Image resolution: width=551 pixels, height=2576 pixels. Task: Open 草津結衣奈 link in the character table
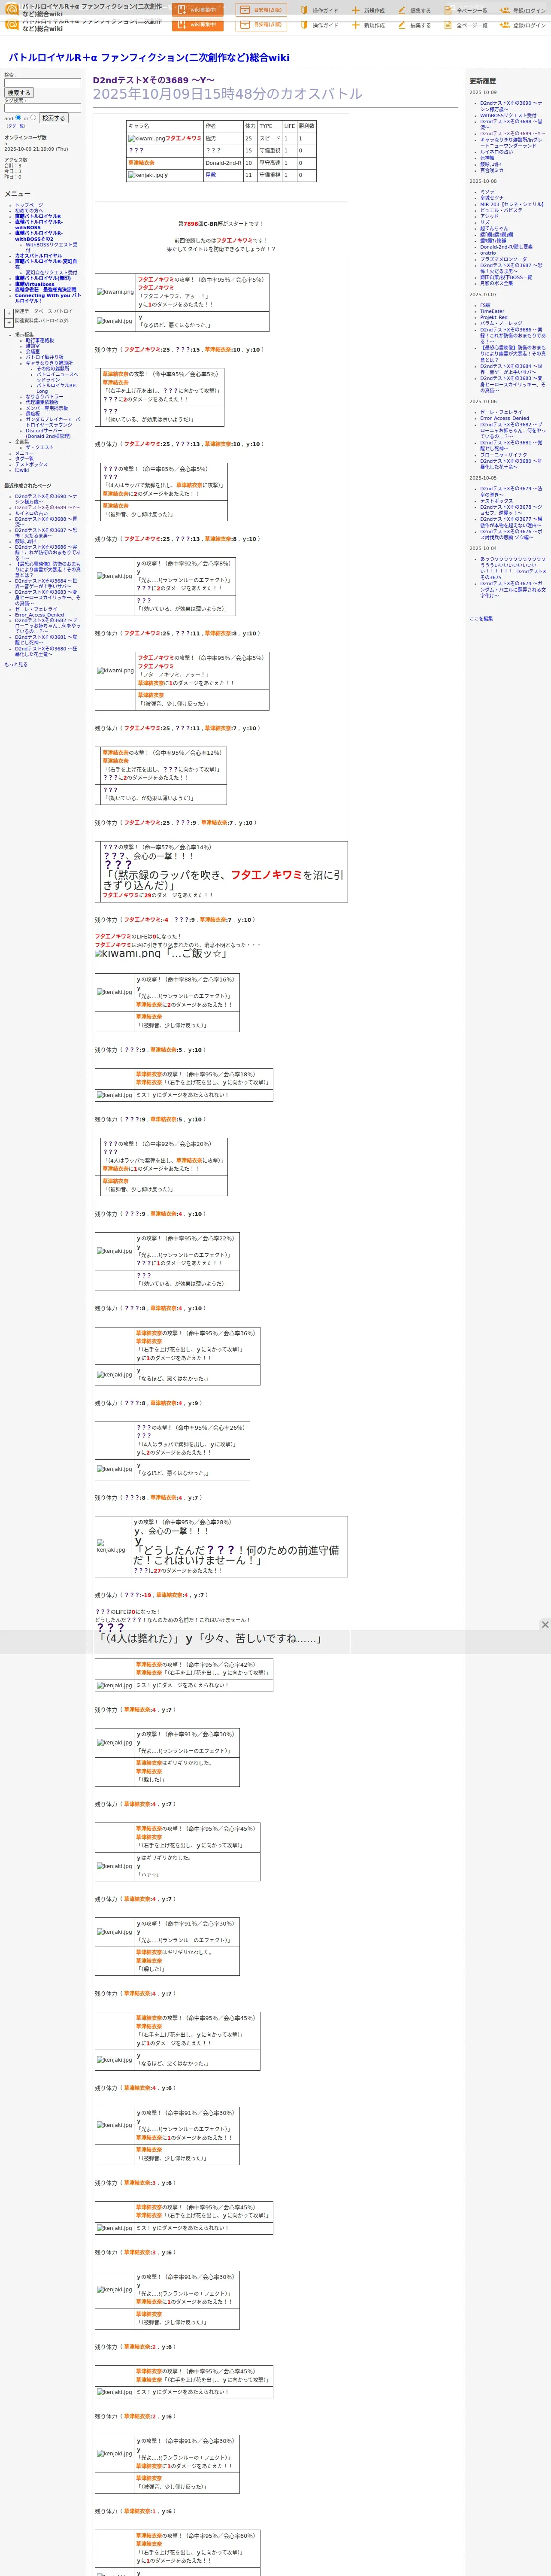(x=141, y=163)
